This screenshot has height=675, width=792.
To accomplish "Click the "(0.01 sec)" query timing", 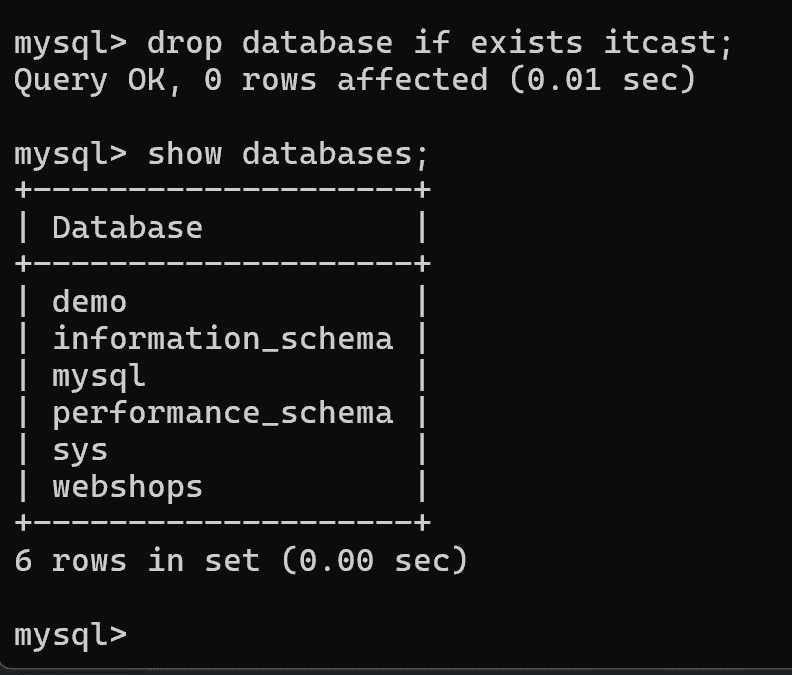I will (601, 80).
